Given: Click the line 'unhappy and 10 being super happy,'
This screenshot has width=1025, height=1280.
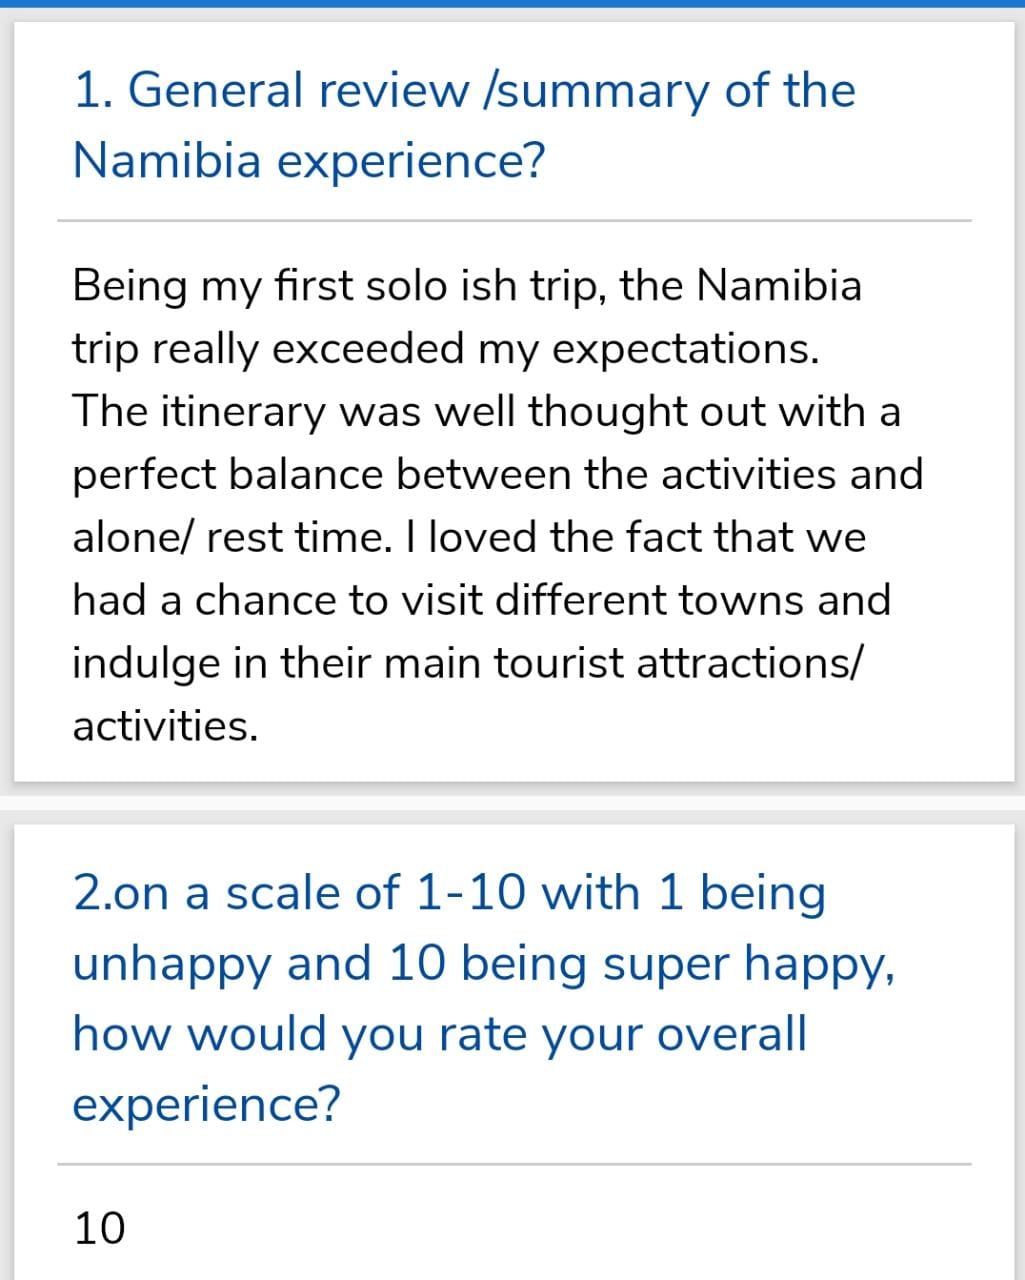Looking at the screenshot, I should [484, 964].
